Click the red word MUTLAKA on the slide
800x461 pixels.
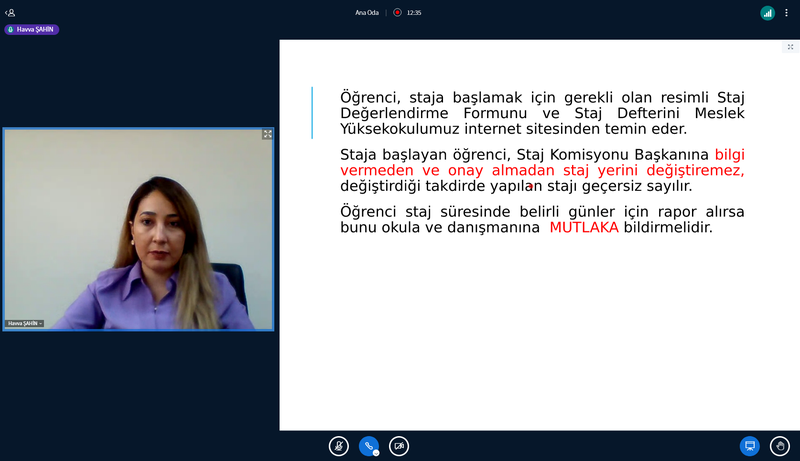(x=584, y=228)
